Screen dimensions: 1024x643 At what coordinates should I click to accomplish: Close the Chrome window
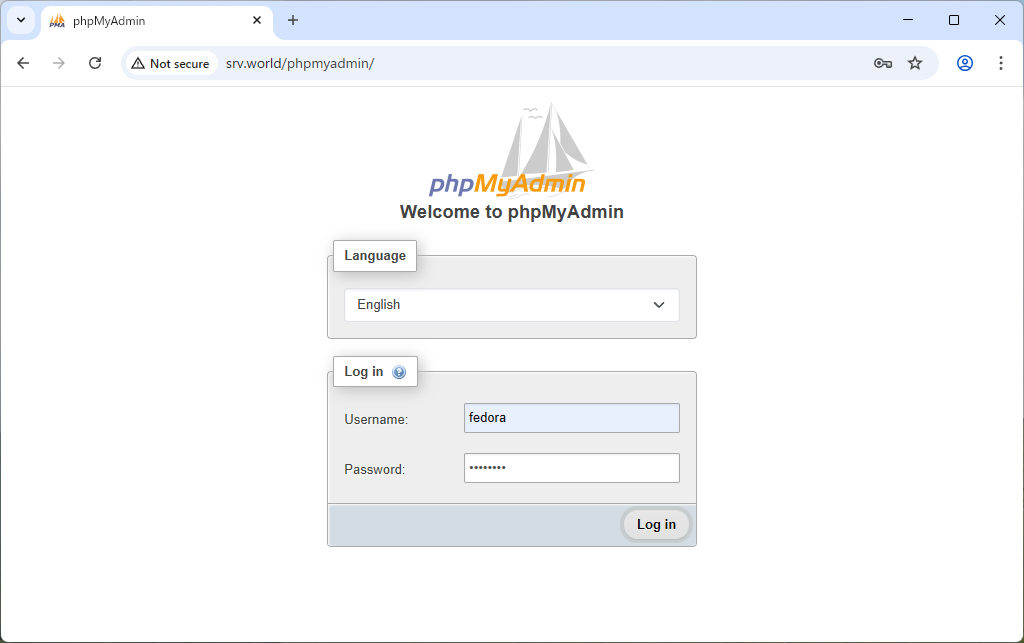(999, 20)
